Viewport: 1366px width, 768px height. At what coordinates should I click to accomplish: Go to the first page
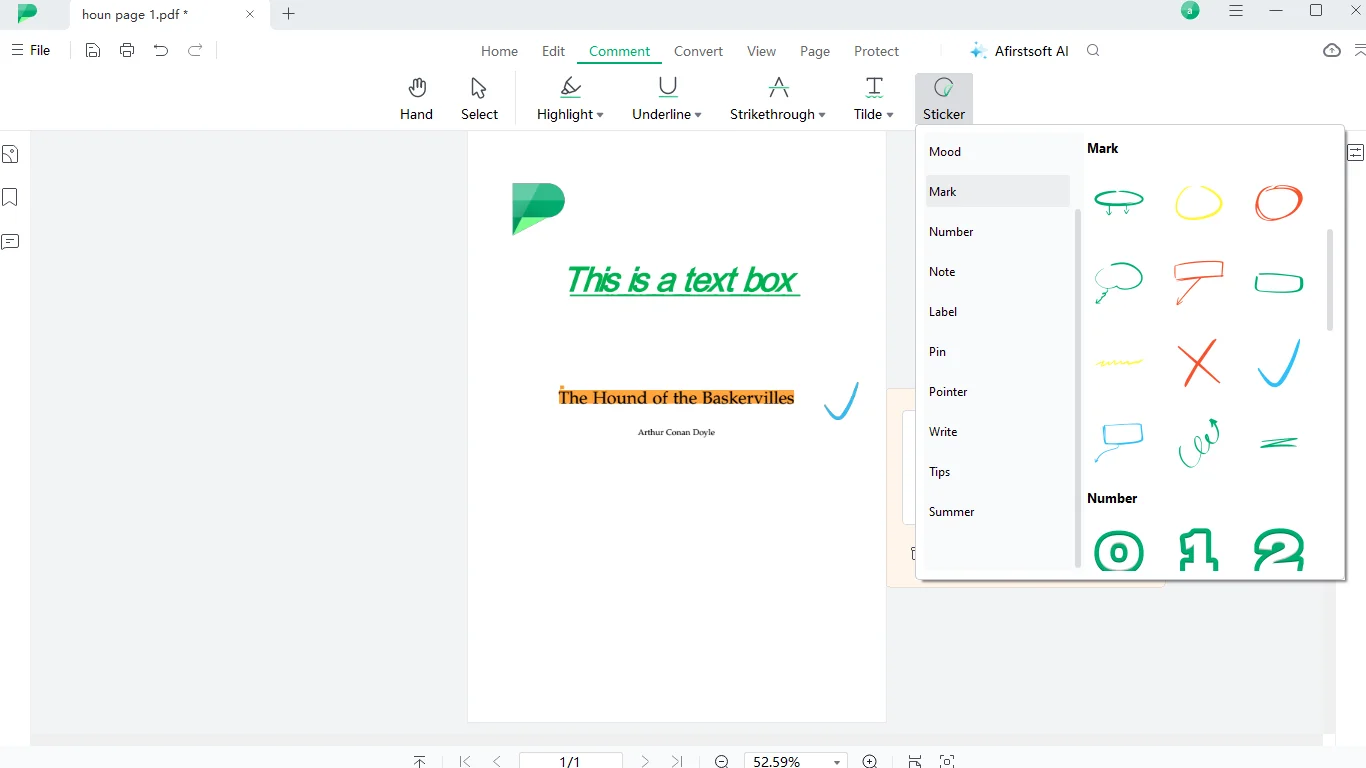465,762
